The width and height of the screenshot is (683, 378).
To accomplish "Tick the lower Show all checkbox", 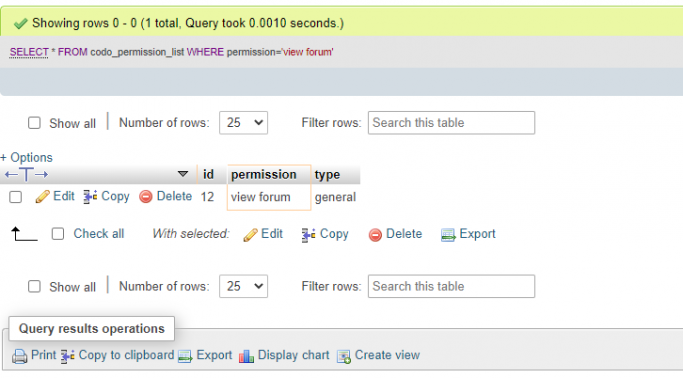I will (34, 287).
